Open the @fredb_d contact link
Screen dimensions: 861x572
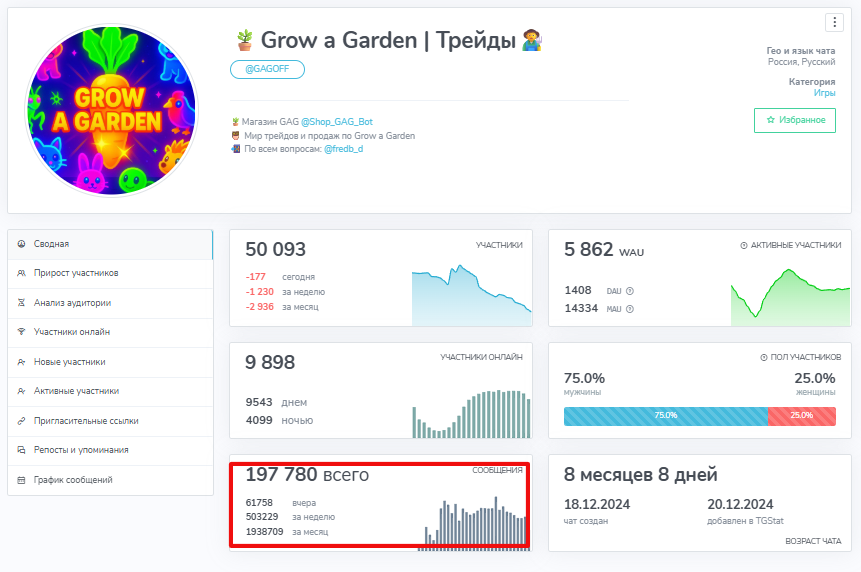click(x=343, y=149)
